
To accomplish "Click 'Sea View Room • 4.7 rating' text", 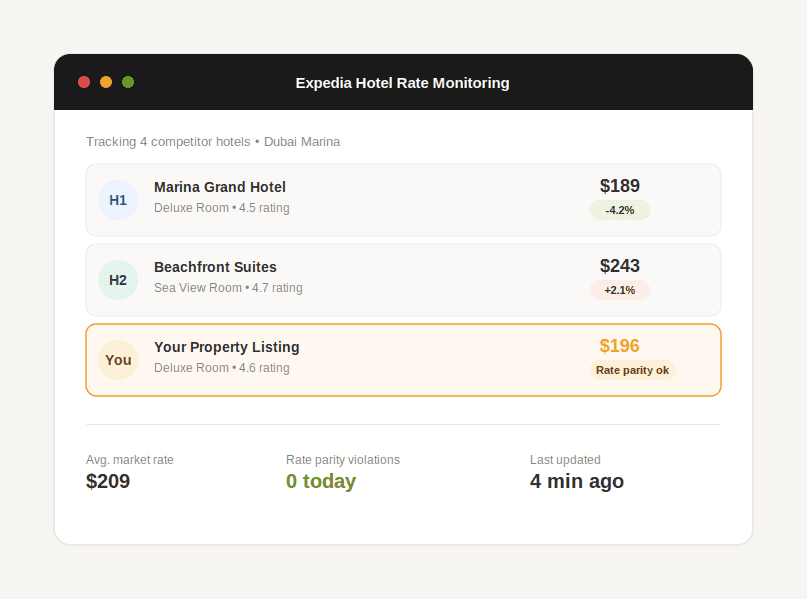I will point(228,288).
